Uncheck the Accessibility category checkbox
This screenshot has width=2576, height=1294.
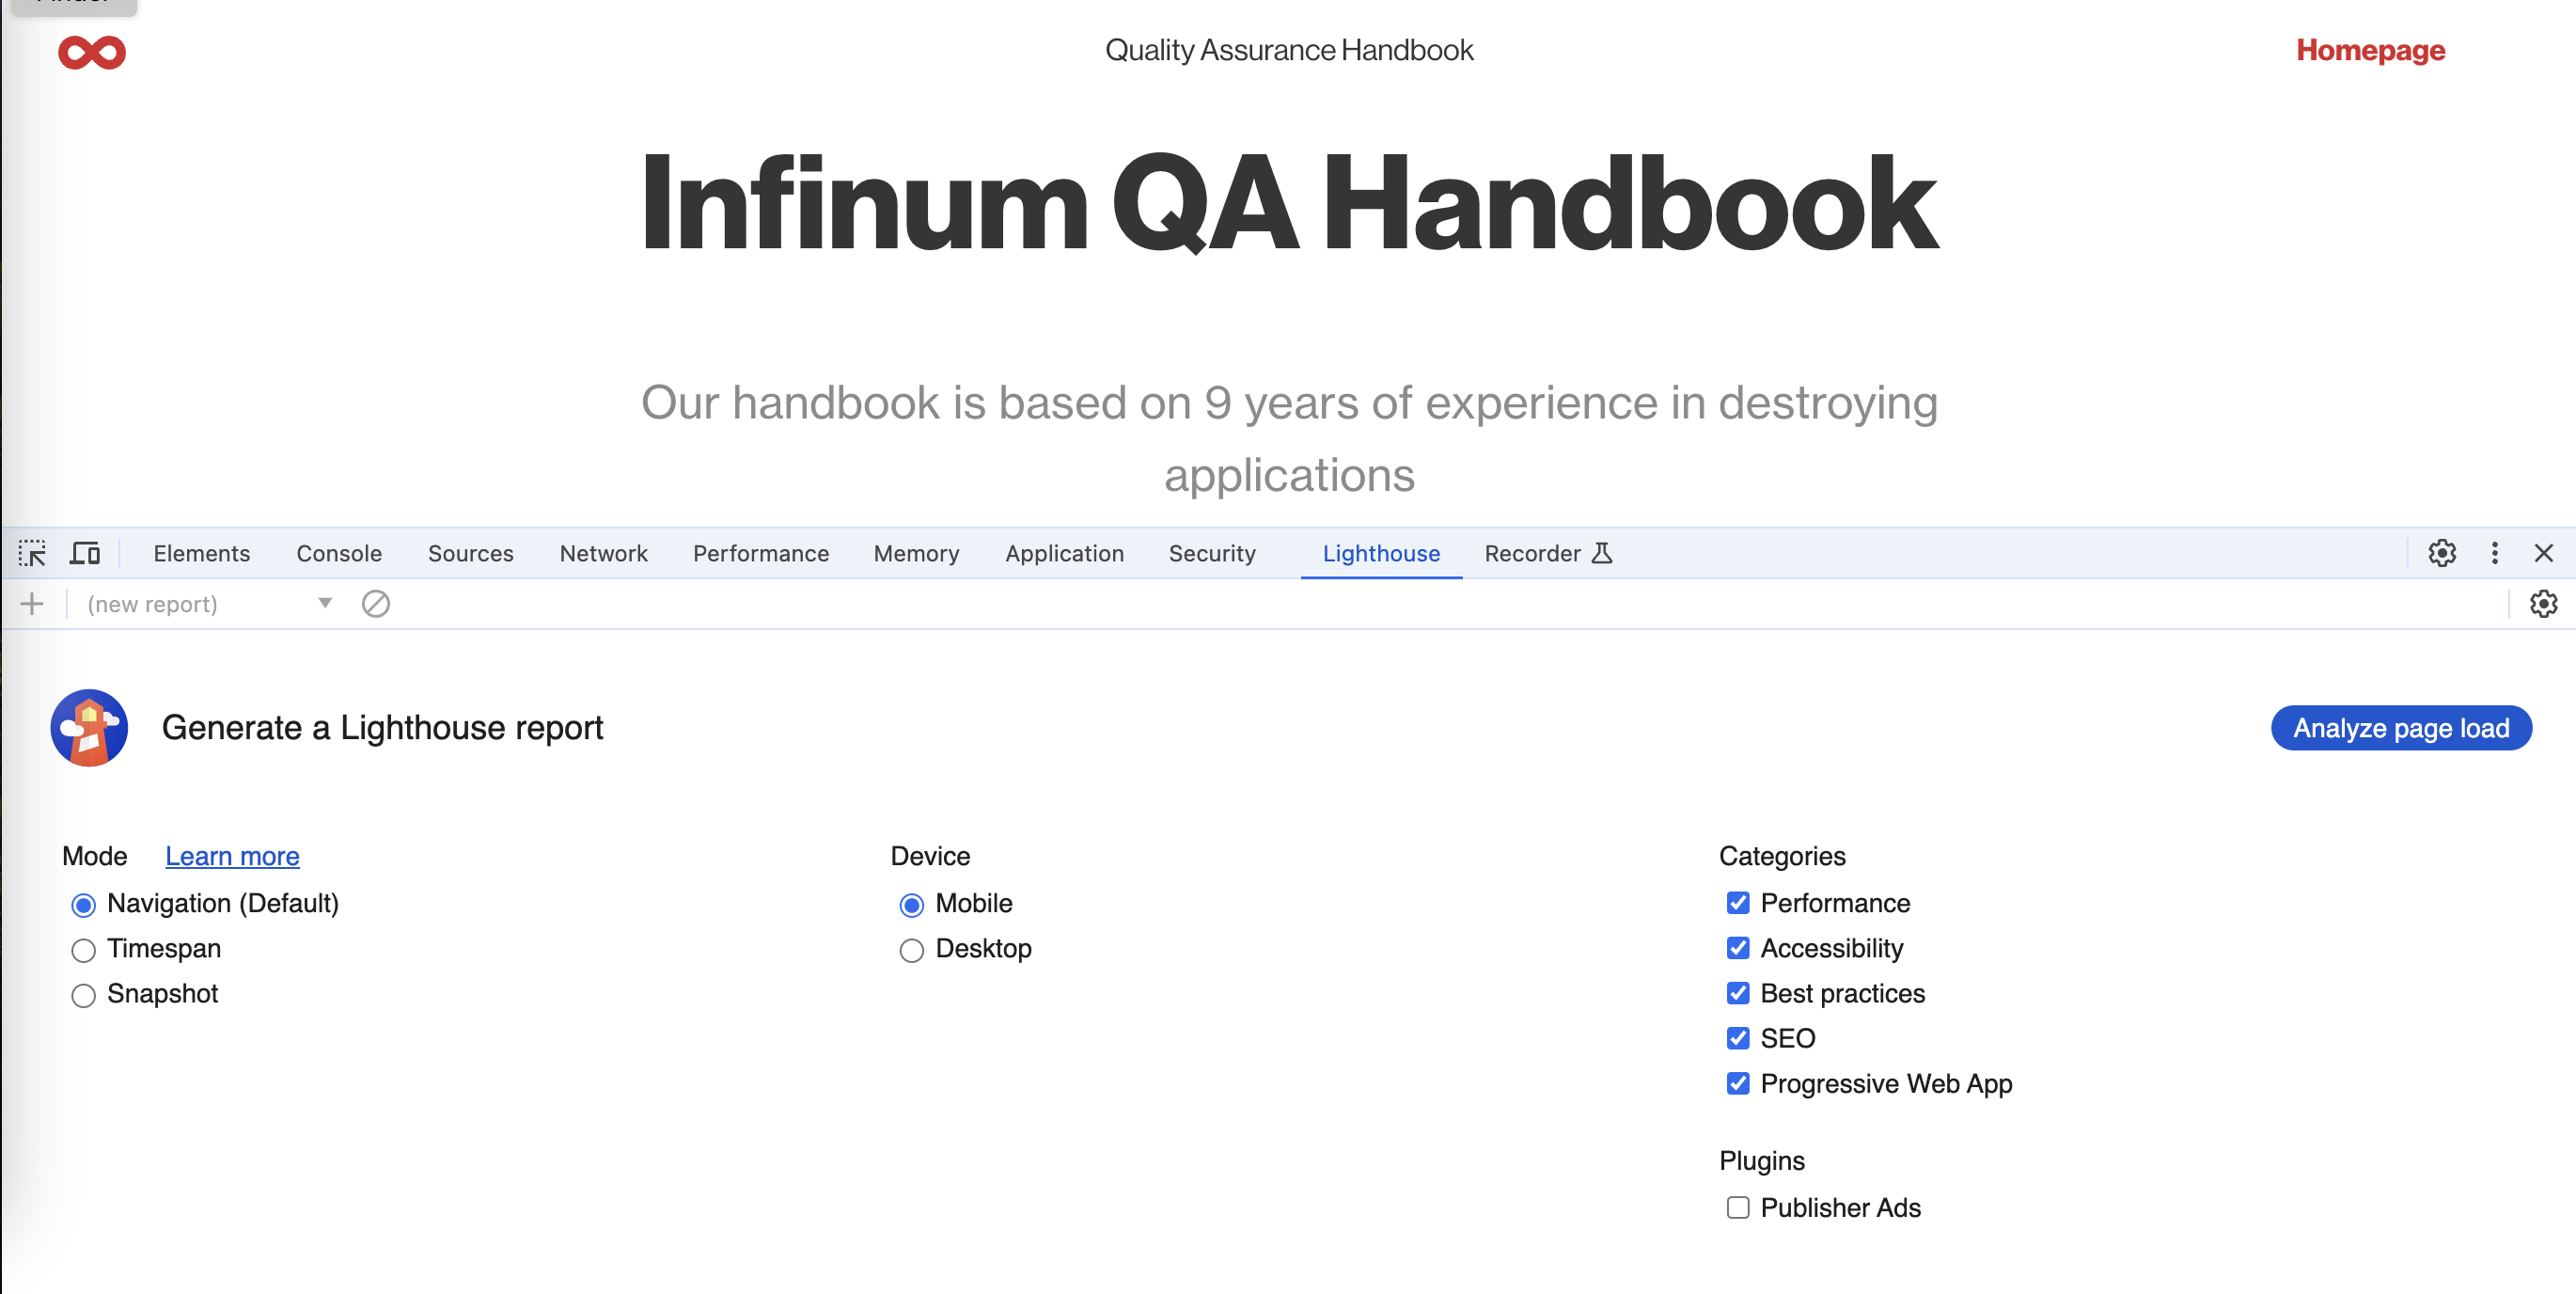1738,948
